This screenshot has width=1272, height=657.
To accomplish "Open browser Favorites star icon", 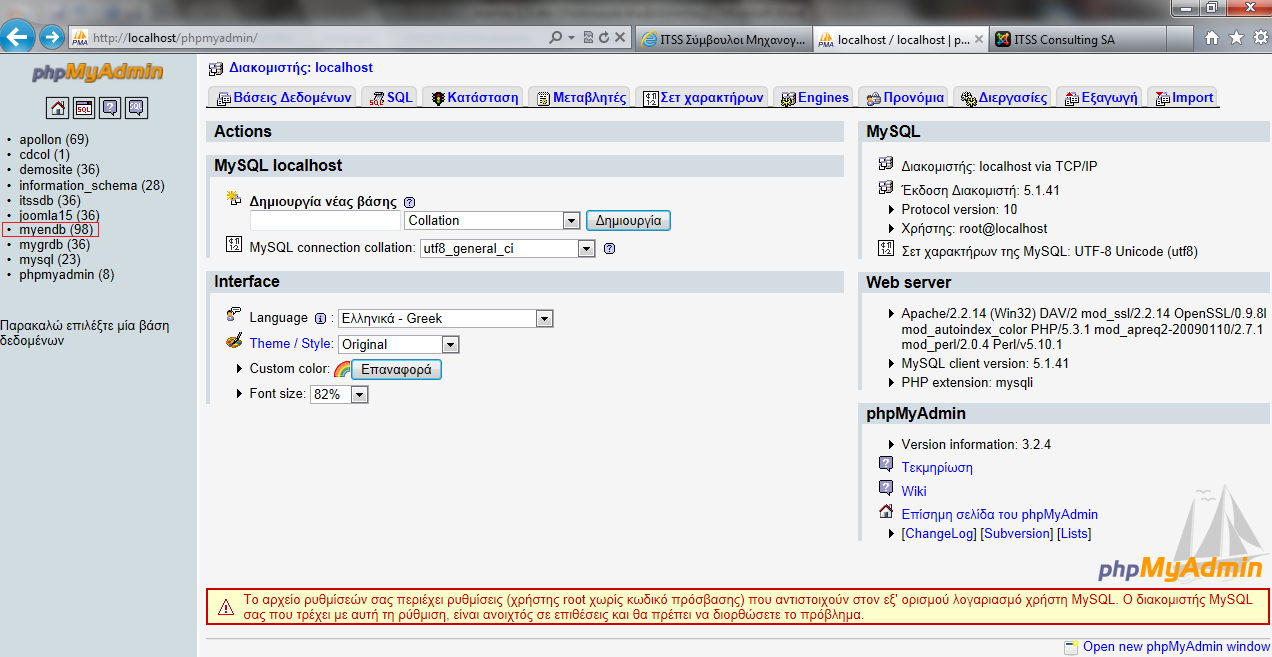I will [x=1236, y=38].
